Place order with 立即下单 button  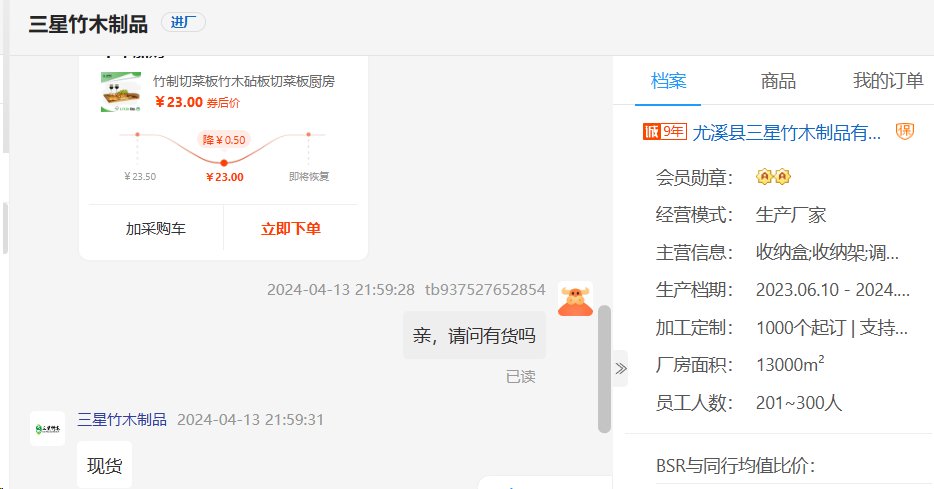point(291,229)
